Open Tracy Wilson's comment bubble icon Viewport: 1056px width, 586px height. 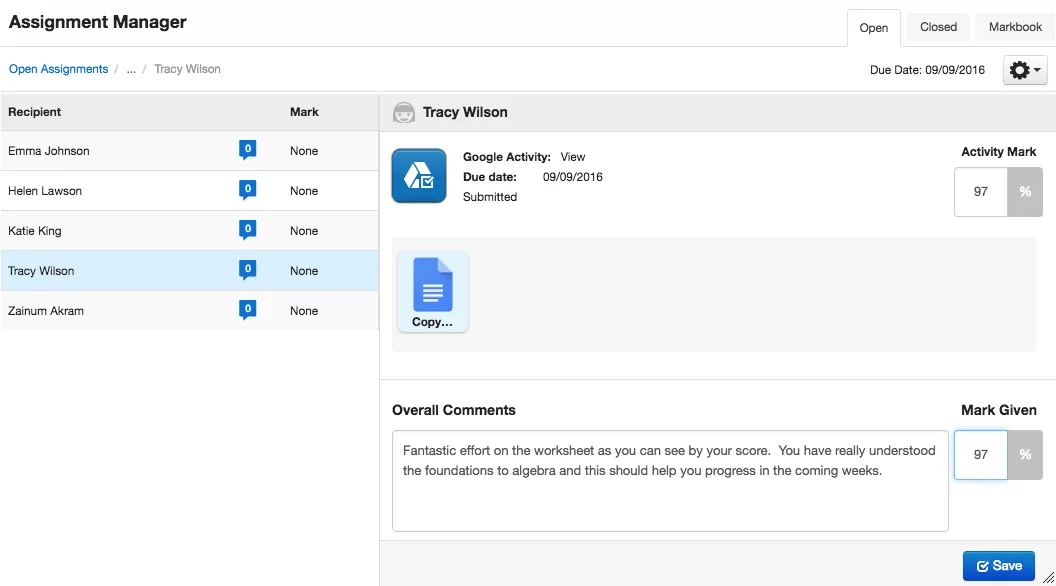[247, 270]
